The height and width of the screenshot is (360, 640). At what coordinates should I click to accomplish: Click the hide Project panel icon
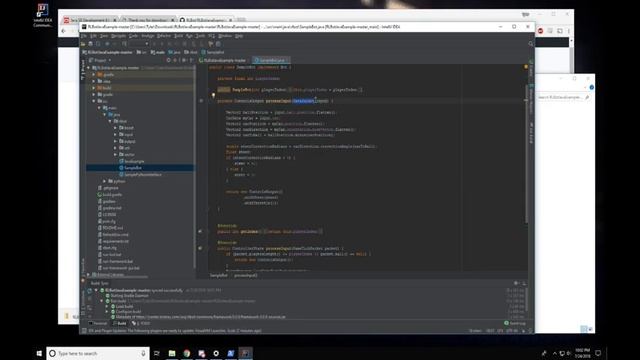(191, 60)
